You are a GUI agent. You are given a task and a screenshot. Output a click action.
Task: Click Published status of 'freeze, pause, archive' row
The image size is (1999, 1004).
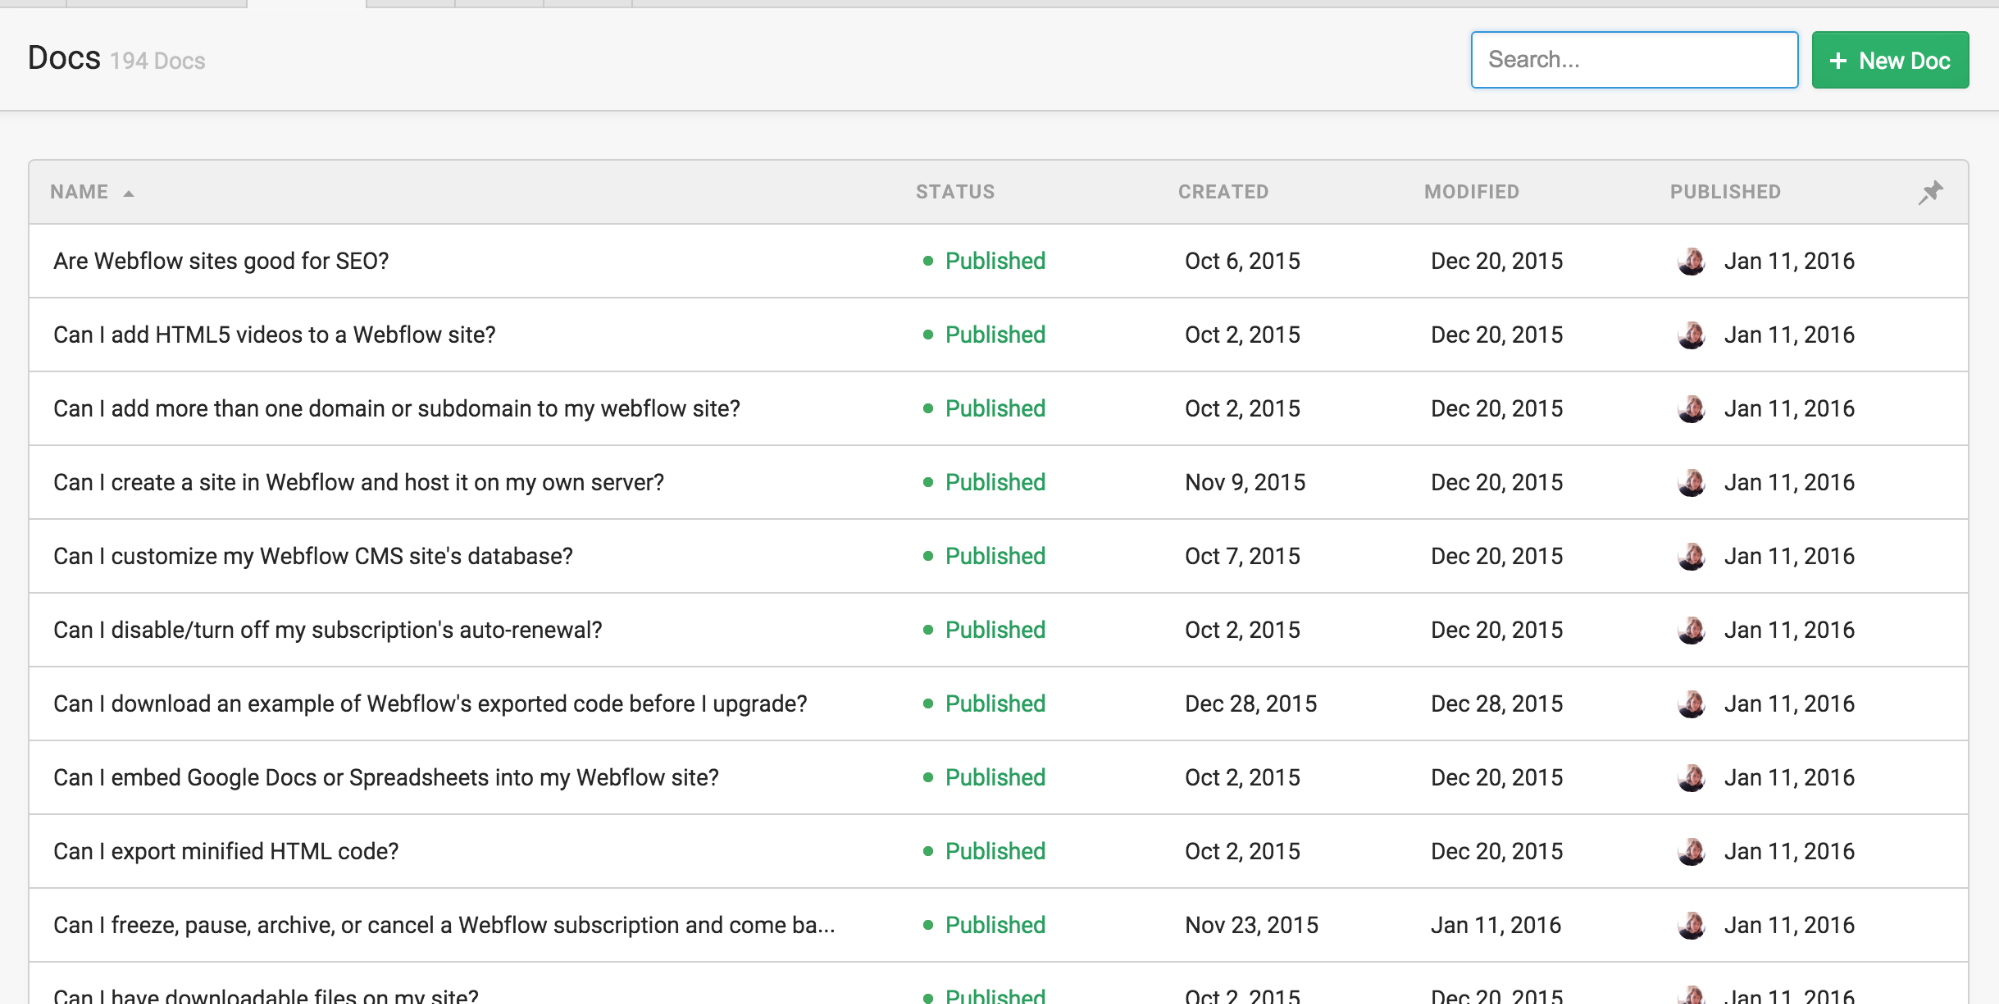coord(984,926)
